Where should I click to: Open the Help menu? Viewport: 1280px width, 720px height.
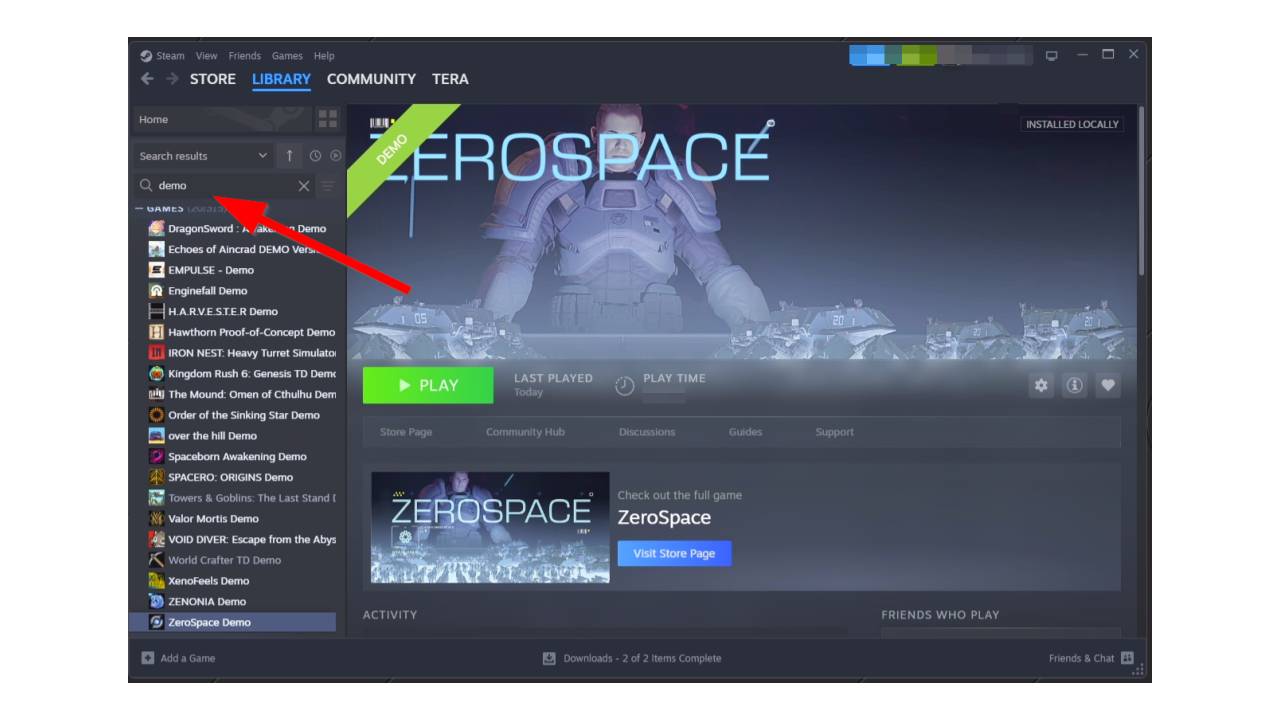[x=324, y=56]
